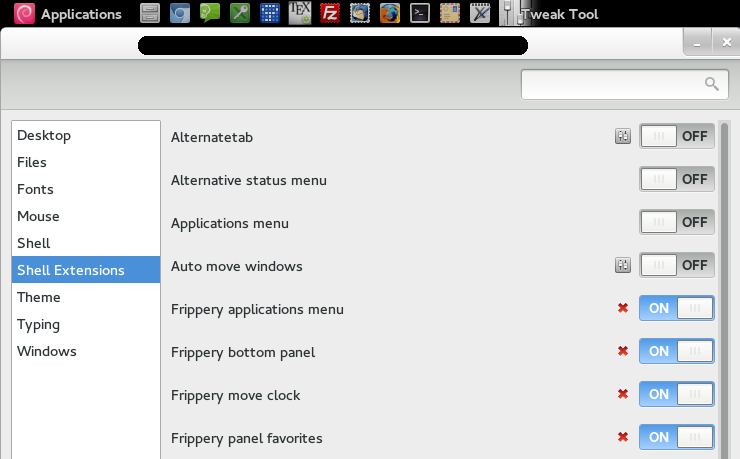The height and width of the screenshot is (459, 740).
Task: Turn on Alternative status menu switch
Action: [x=677, y=179]
